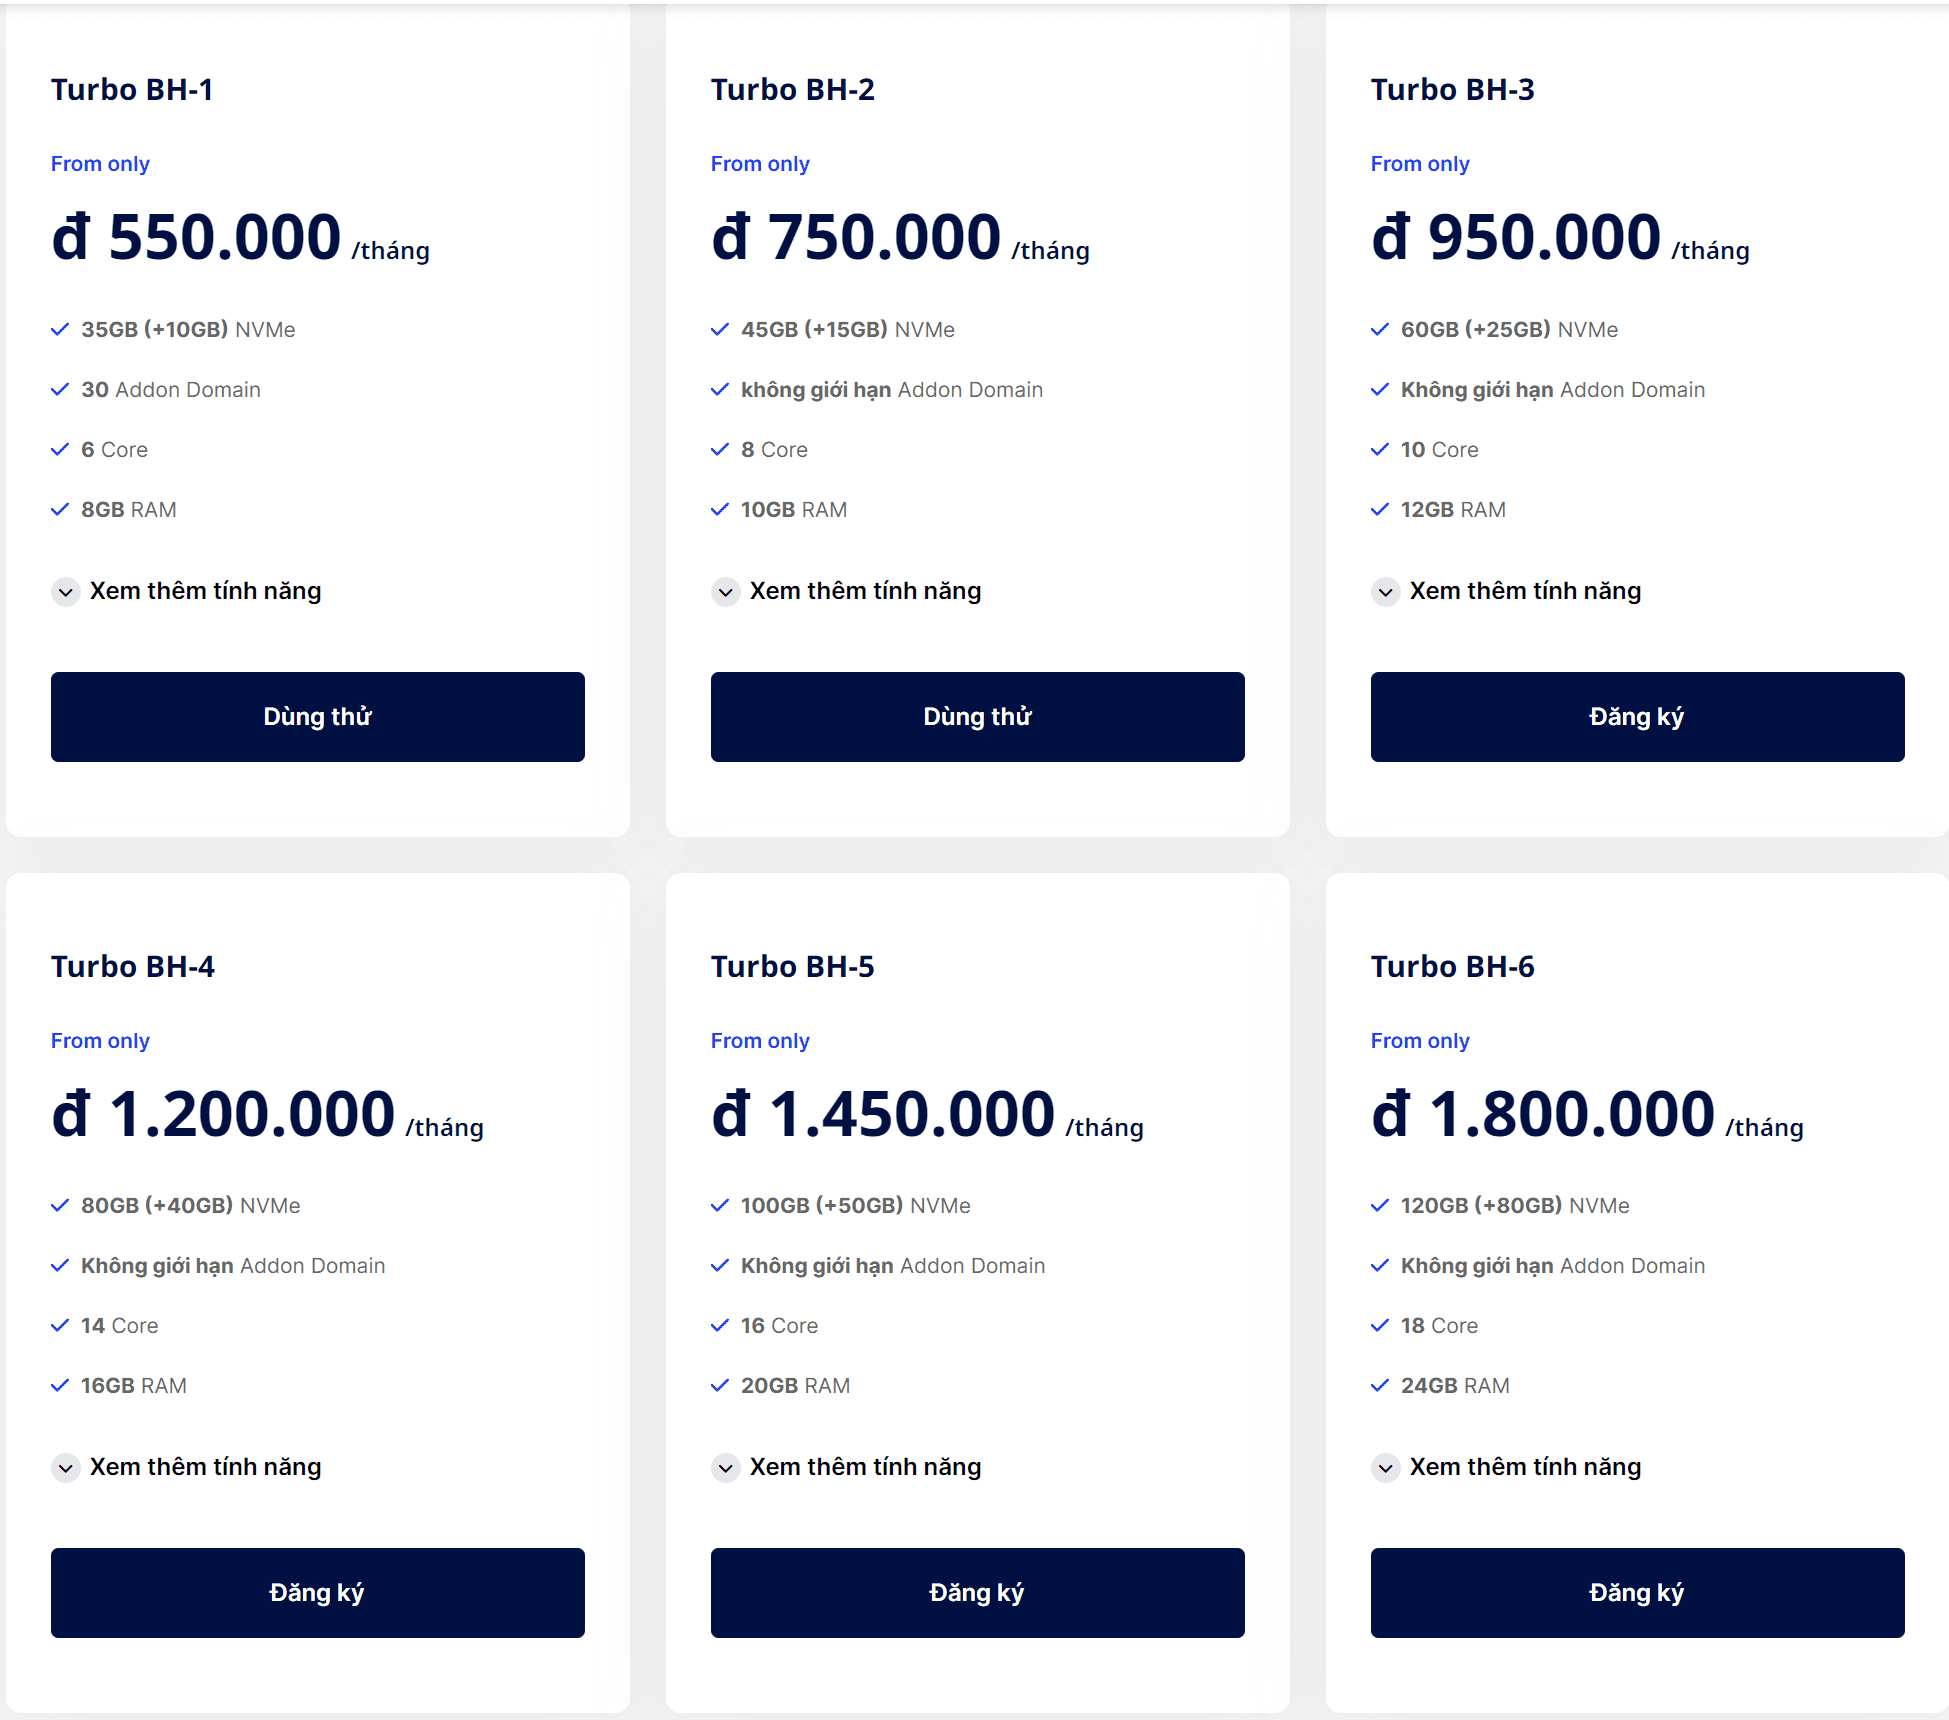
Task: Register for Turbo BH-3 with Đăng ký
Action: point(1637,717)
